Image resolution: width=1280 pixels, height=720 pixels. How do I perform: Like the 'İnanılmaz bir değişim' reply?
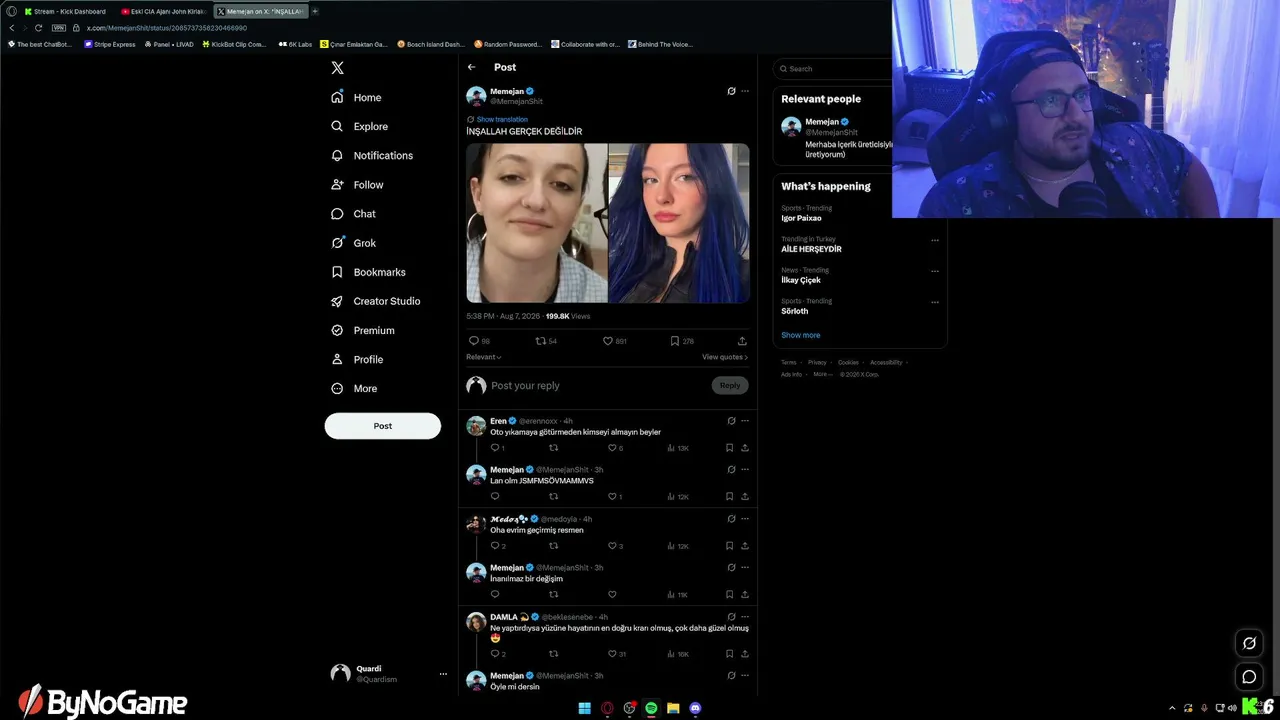click(612, 595)
